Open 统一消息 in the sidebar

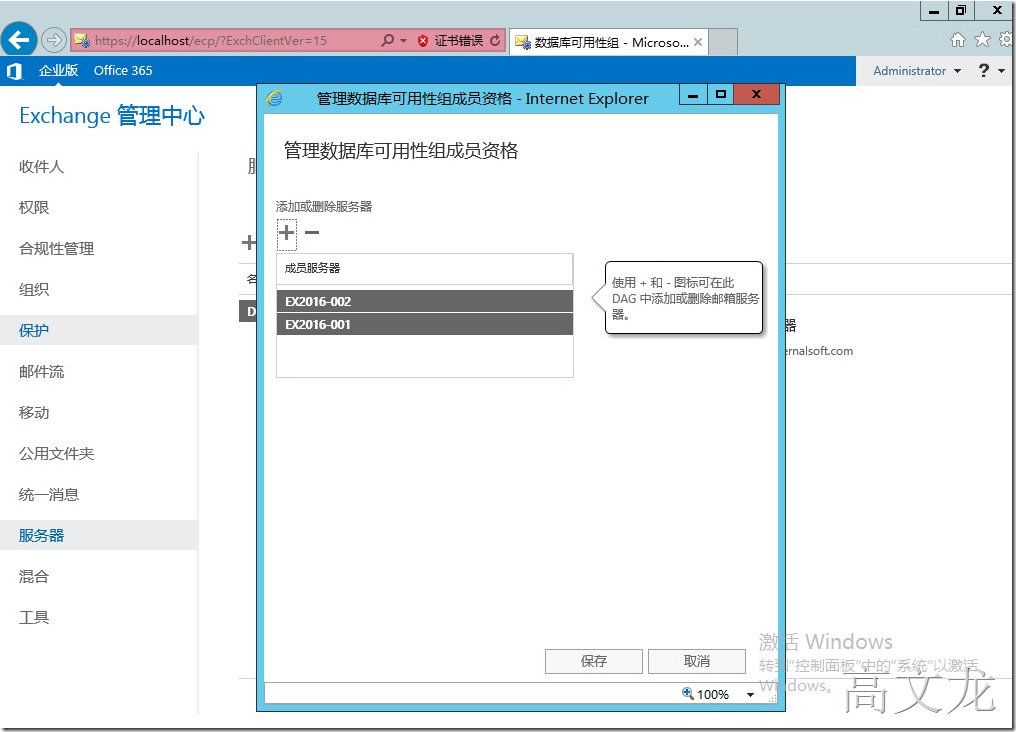(49, 494)
